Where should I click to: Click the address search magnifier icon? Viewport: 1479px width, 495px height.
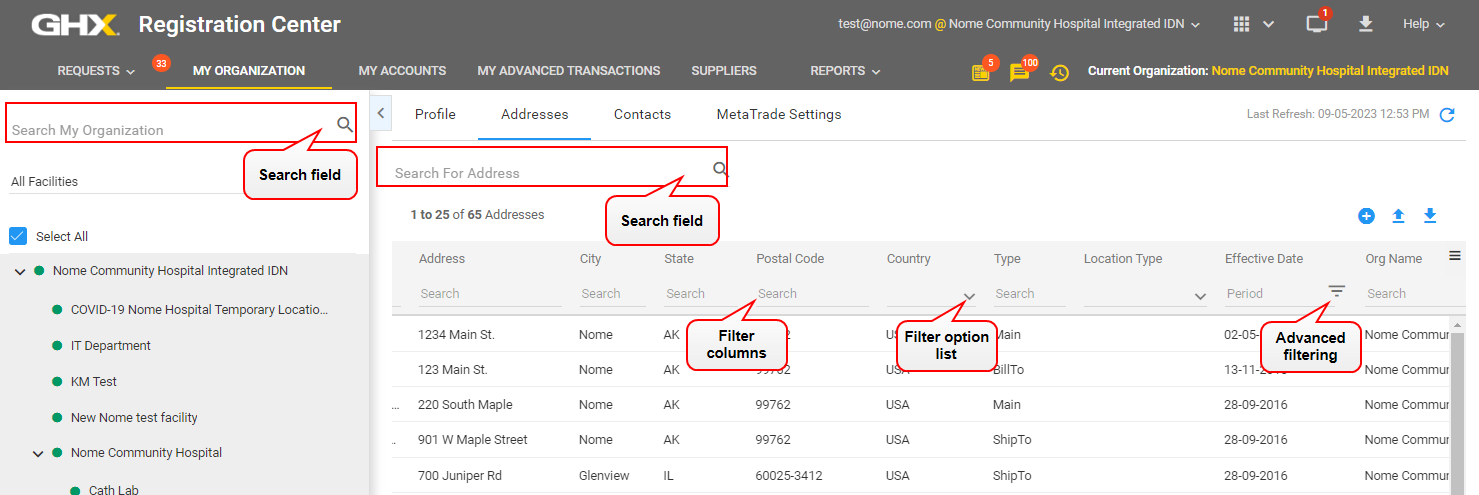tap(720, 168)
